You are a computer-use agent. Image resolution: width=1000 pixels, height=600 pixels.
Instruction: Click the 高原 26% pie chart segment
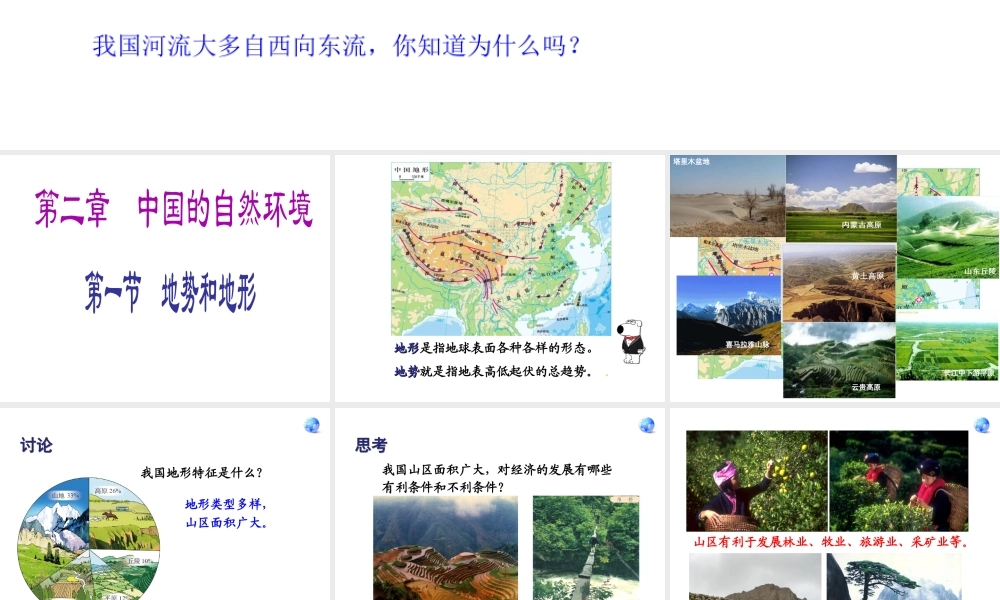122,513
